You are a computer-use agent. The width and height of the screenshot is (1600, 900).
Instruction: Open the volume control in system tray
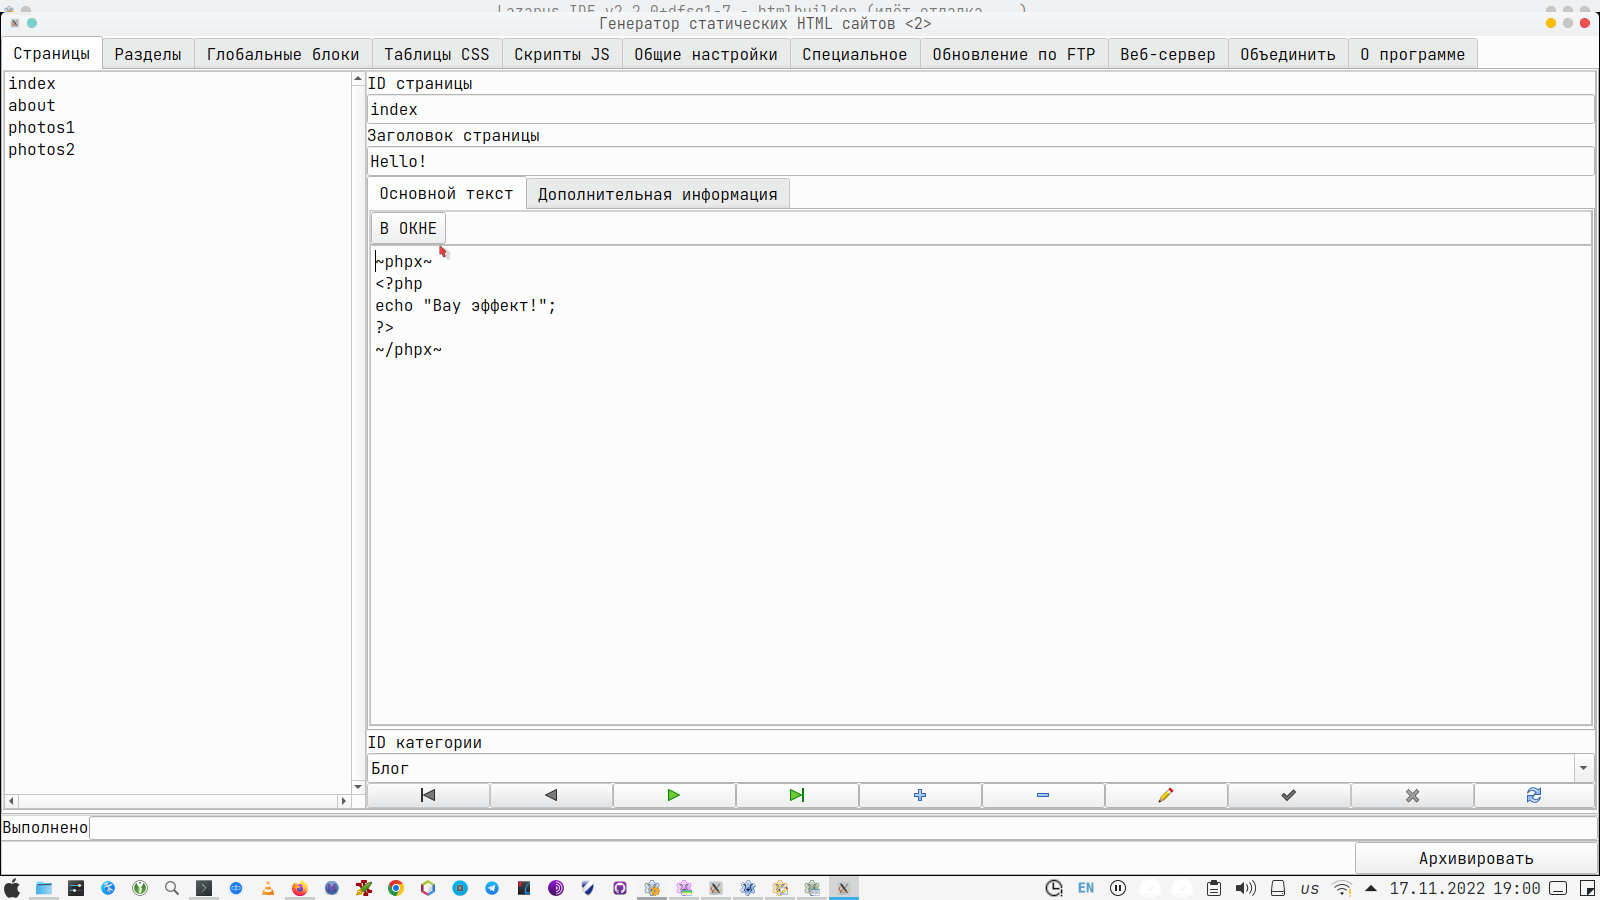pos(1245,888)
